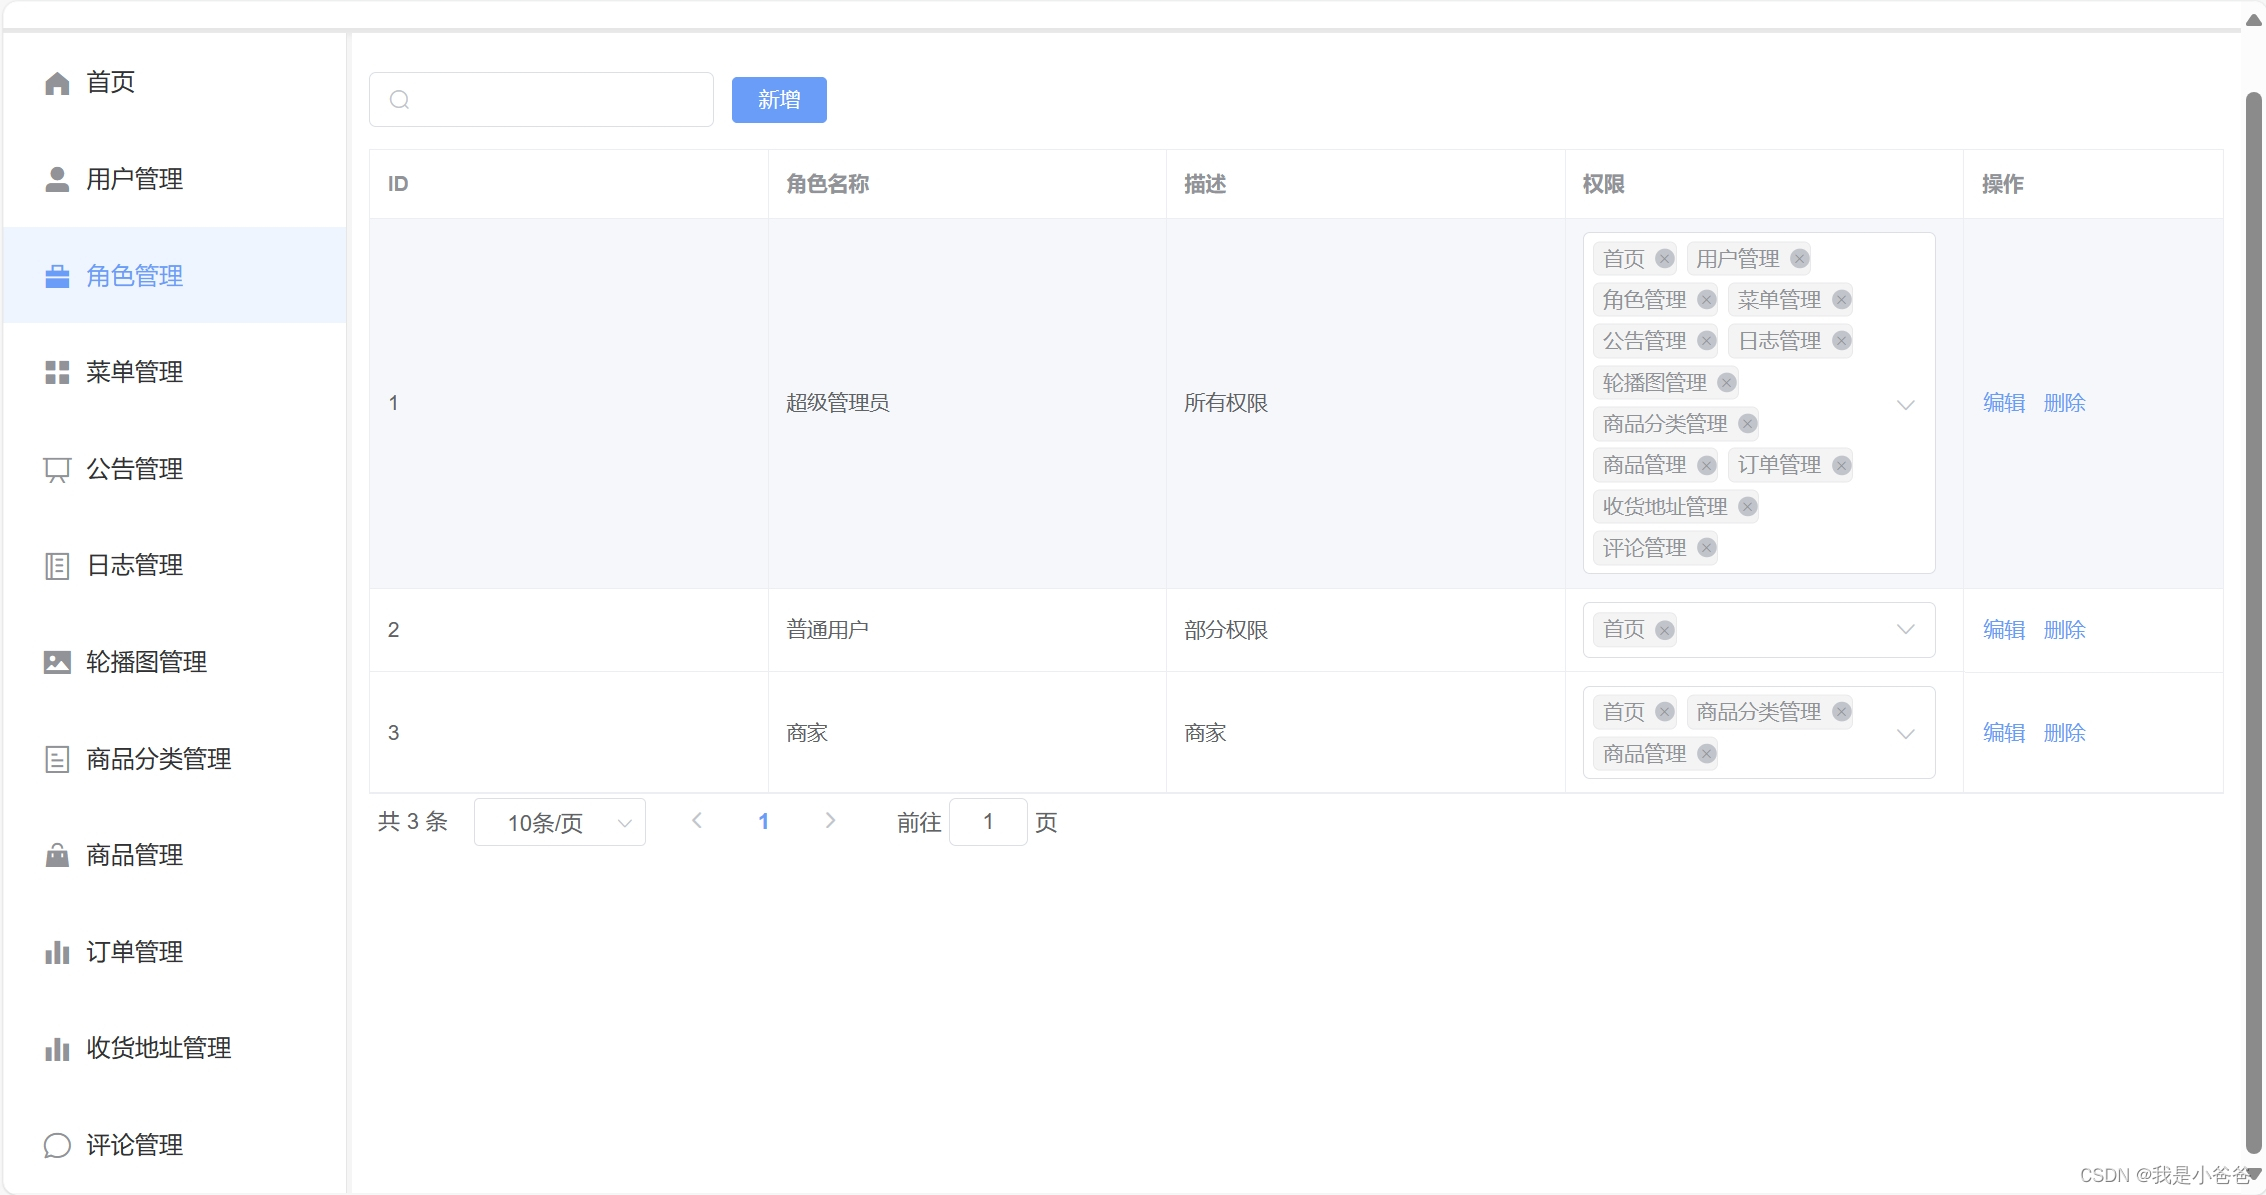Click the carousel management picture icon
Image resolution: width=2266 pixels, height=1195 pixels.
(57, 662)
